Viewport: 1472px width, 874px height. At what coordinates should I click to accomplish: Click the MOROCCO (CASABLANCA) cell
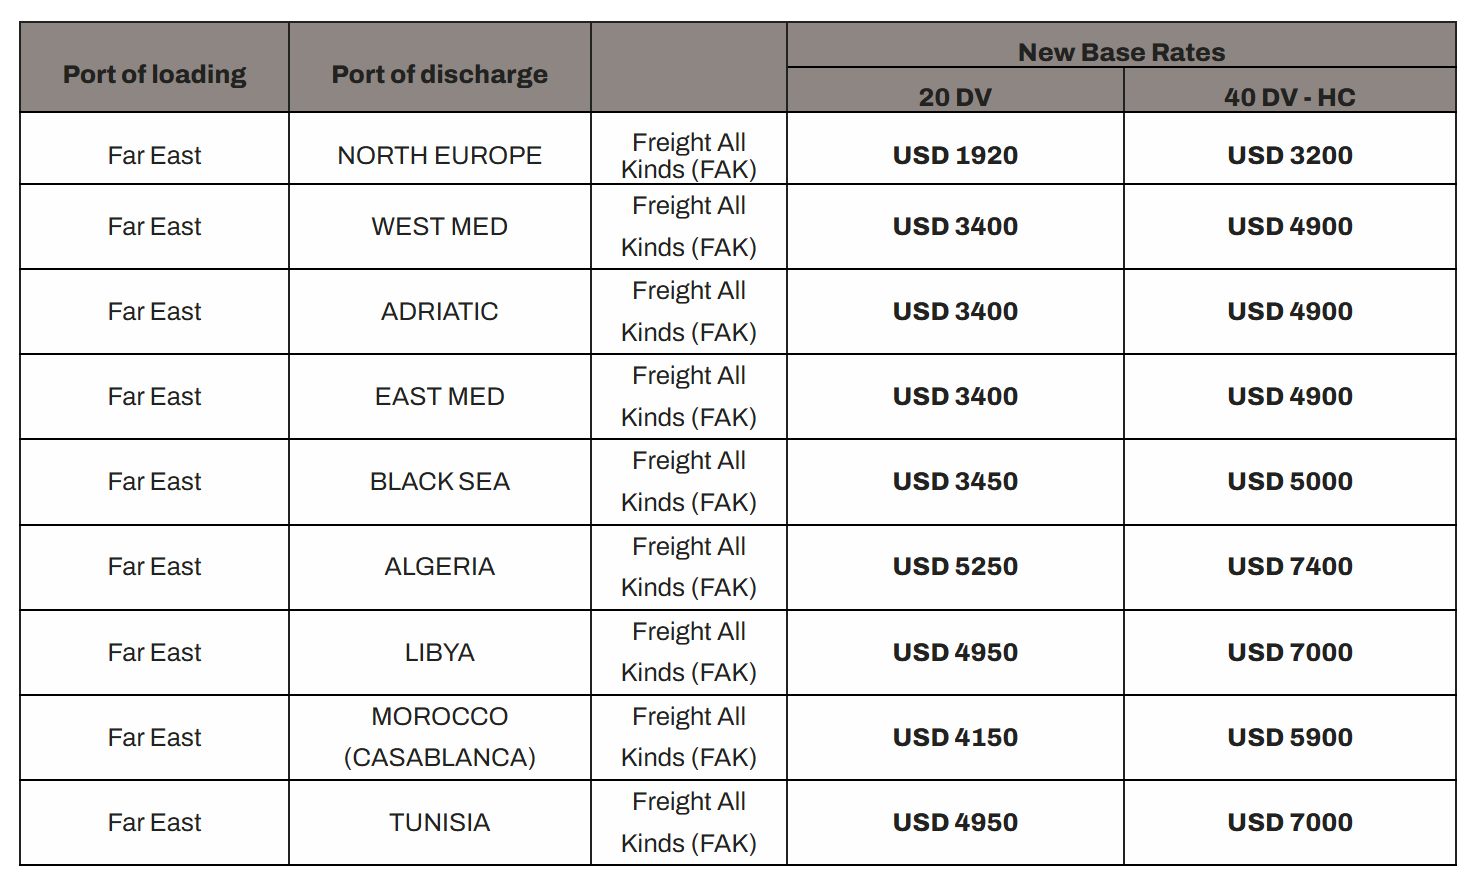[x=439, y=737]
